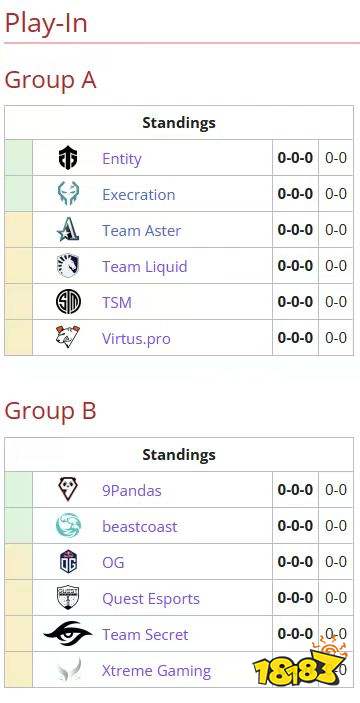Image resolution: width=360 pixels, height=703 pixels.
Task: Click the green cell beside 9Pandas
Action: pyautogui.click(x=18, y=490)
